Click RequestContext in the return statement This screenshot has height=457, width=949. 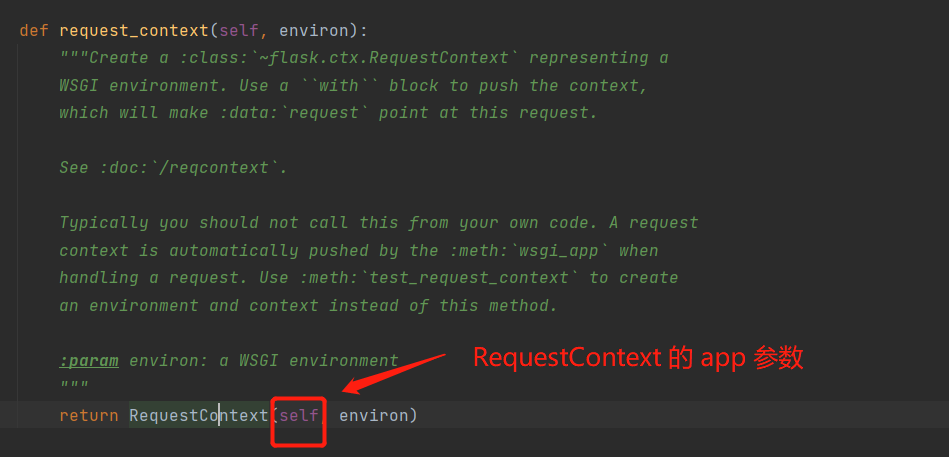pyautogui.click(x=199, y=415)
